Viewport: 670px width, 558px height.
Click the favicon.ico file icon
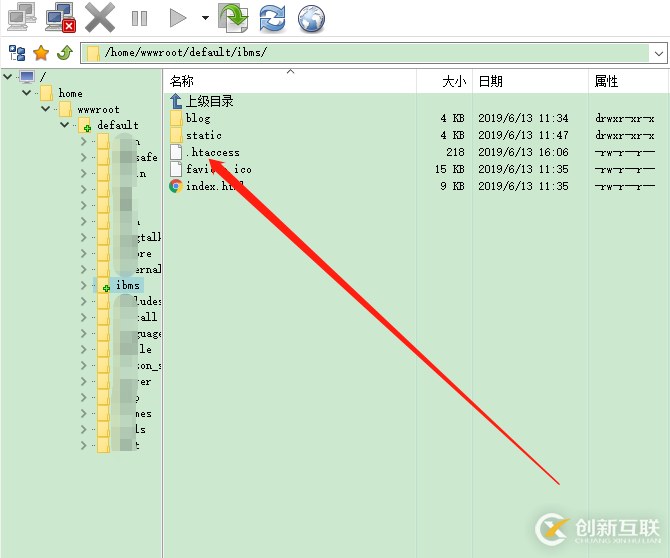176,169
